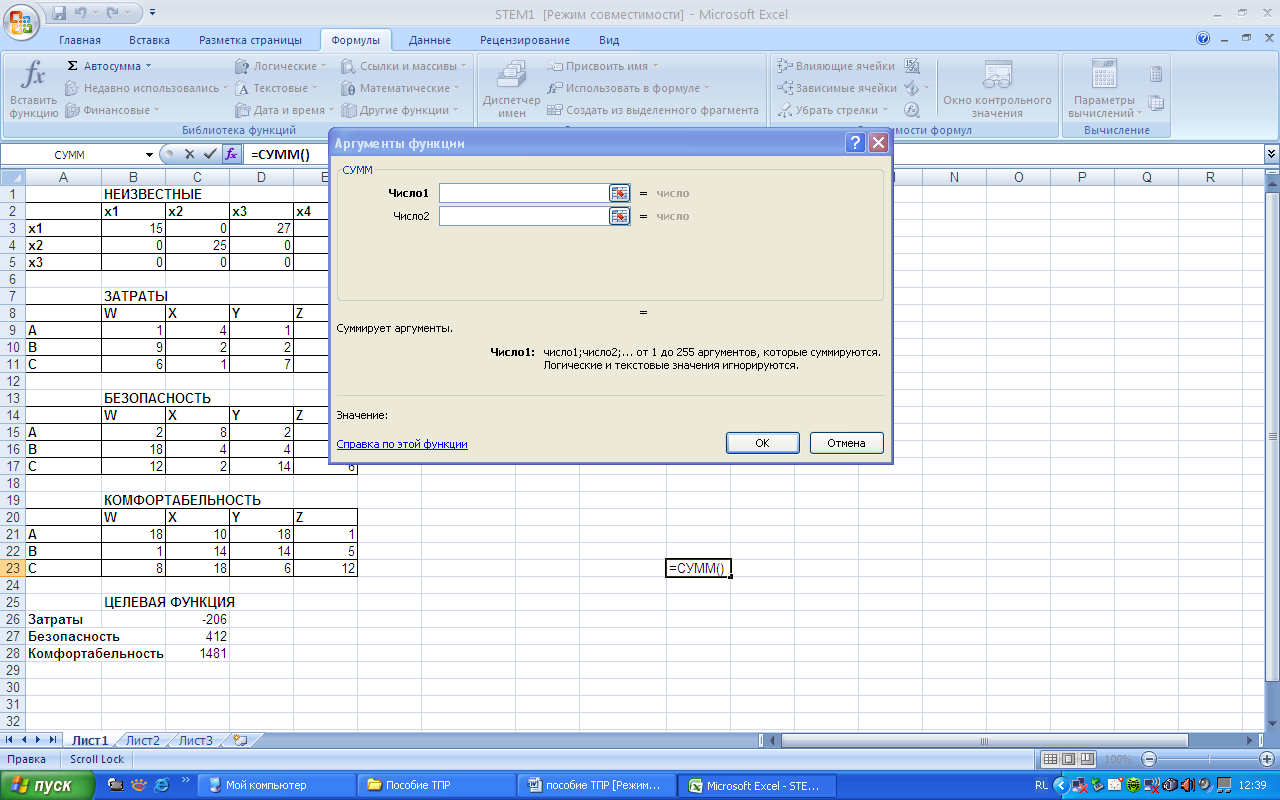Click Убрать стрелки remove arrows
Image resolution: width=1280 pixels, height=800 pixels.
tap(833, 110)
